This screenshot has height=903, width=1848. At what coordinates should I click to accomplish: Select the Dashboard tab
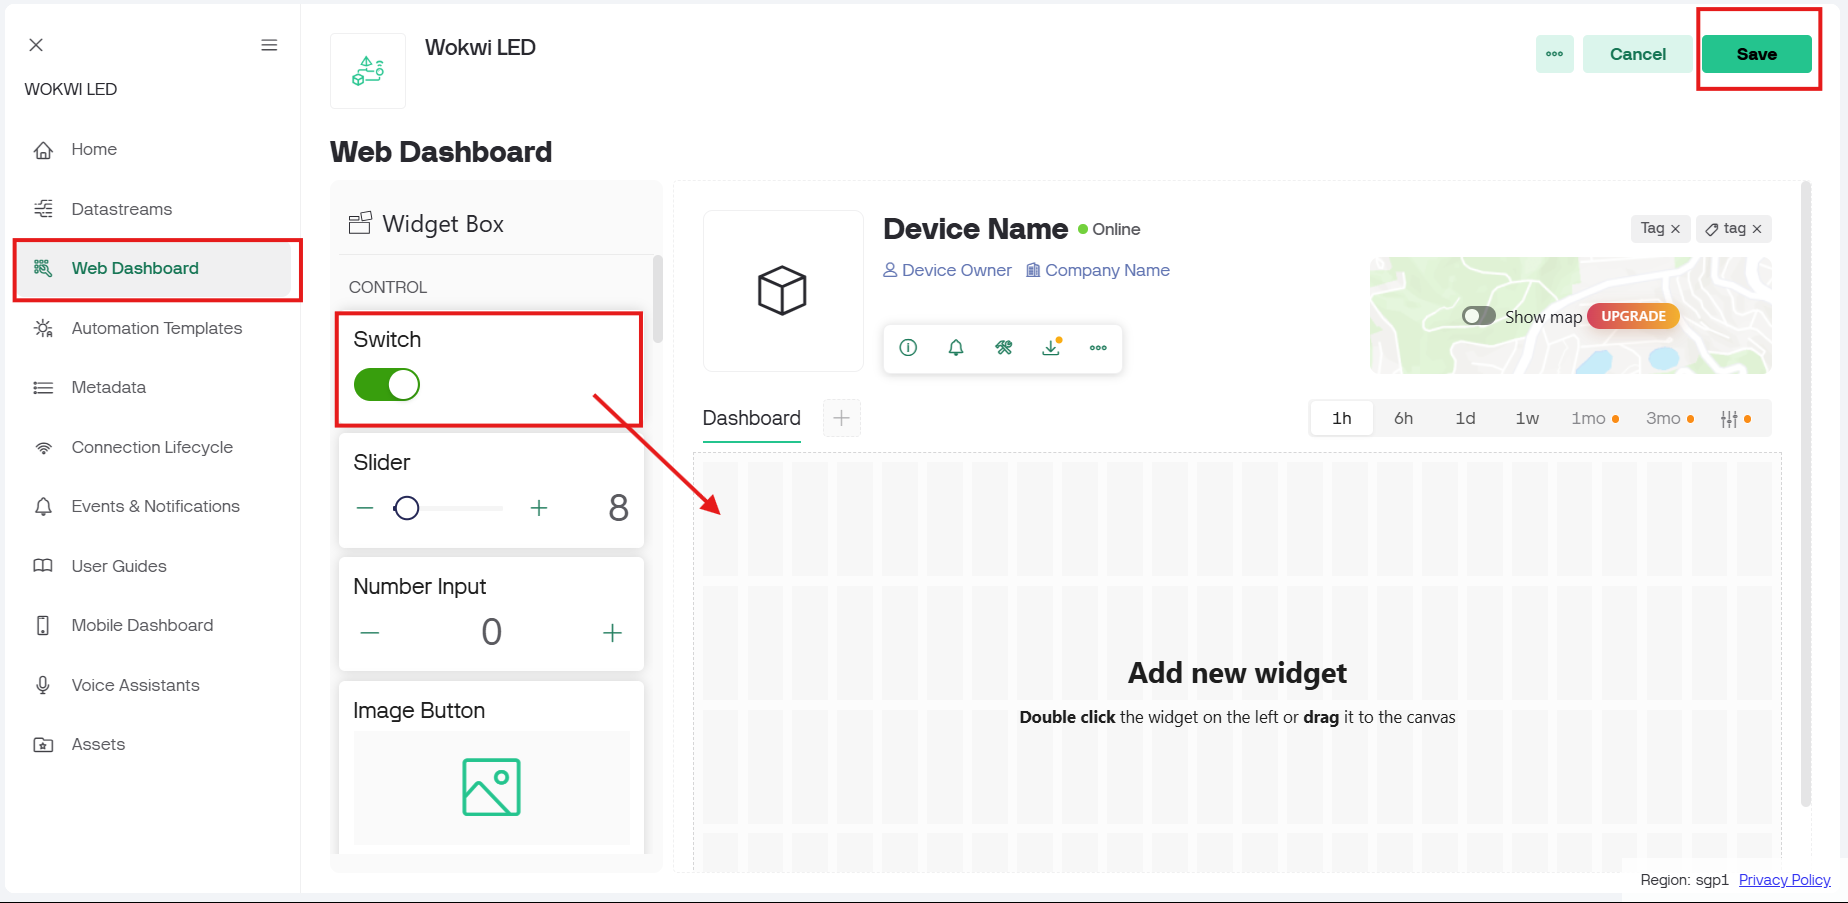point(751,418)
